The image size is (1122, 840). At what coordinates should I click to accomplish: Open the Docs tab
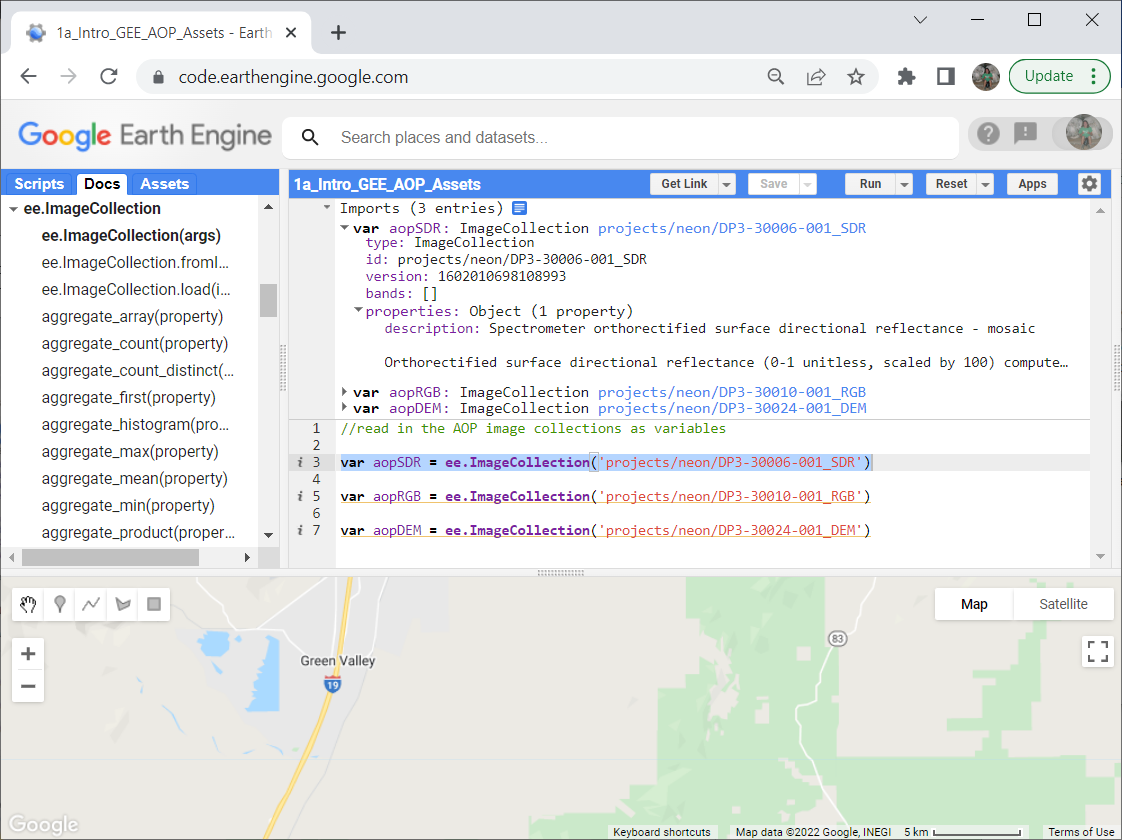click(102, 184)
